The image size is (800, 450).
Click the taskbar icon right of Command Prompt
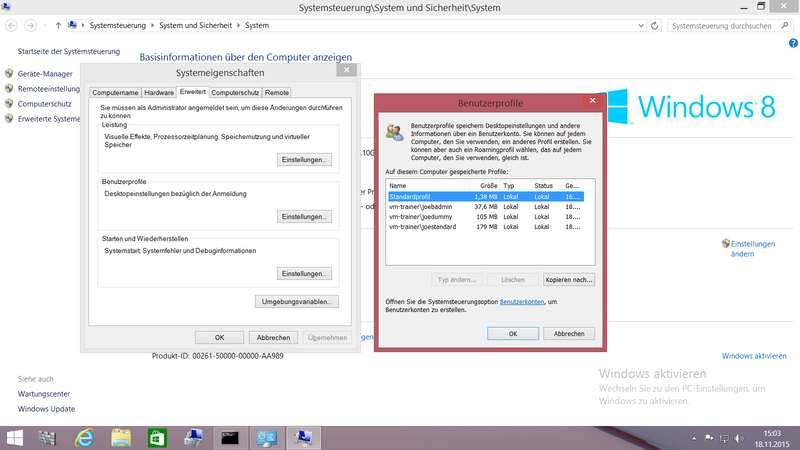(267, 438)
